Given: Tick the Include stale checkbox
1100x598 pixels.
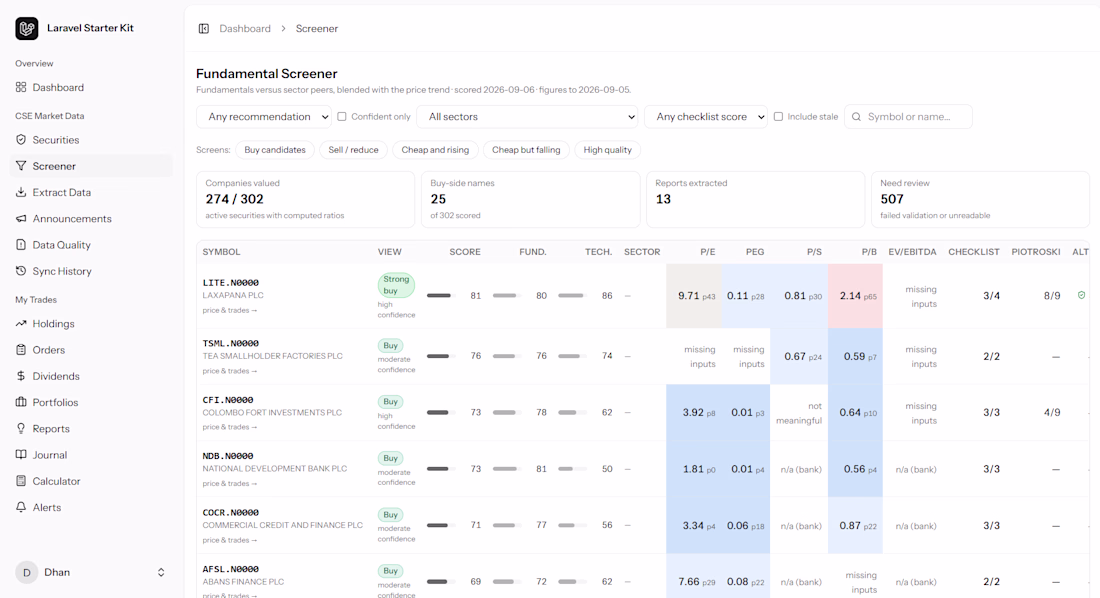Looking at the screenshot, I should [x=778, y=117].
